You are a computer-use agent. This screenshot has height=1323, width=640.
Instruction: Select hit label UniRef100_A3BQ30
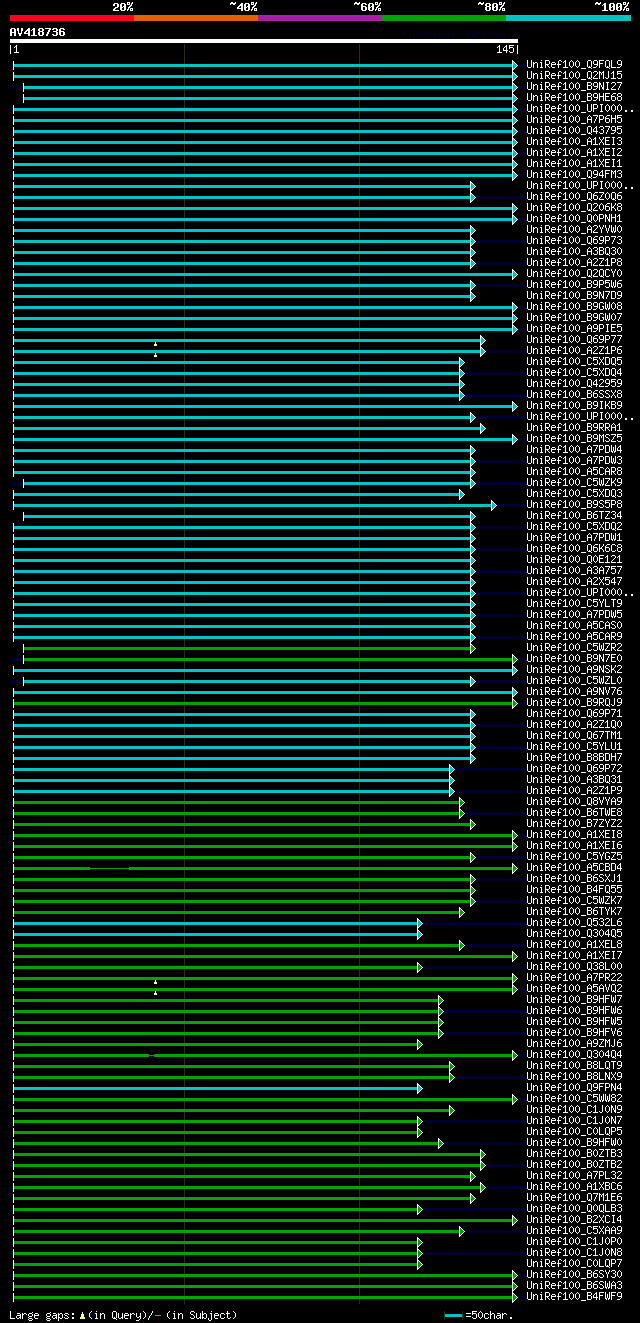coord(574,251)
